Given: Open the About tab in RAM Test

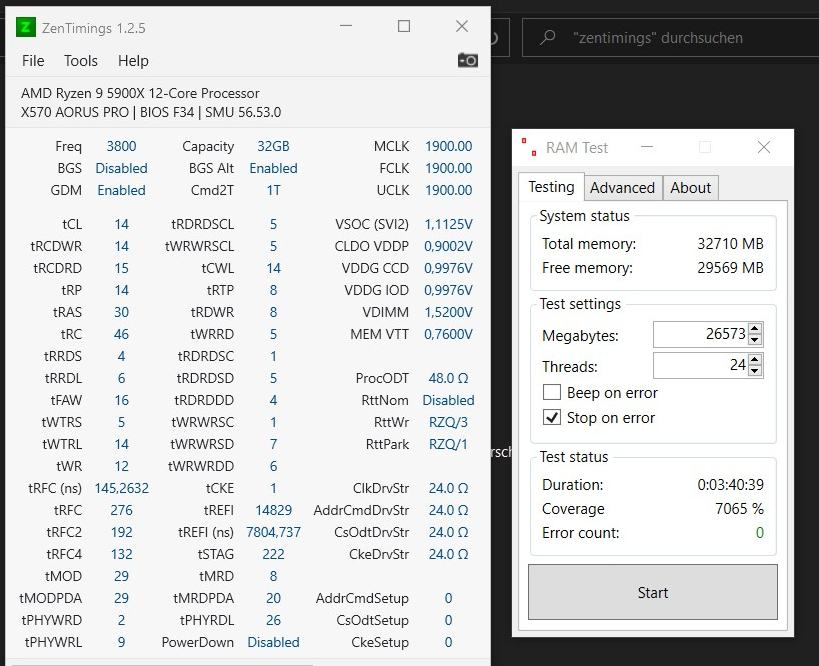Looking at the screenshot, I should coord(691,188).
